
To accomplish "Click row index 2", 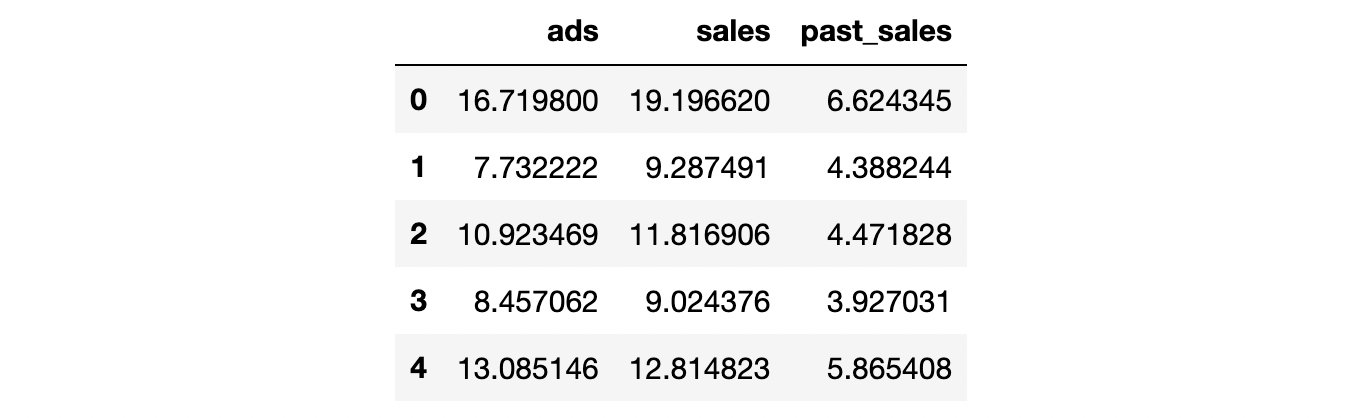I will pyautogui.click(x=418, y=234).
